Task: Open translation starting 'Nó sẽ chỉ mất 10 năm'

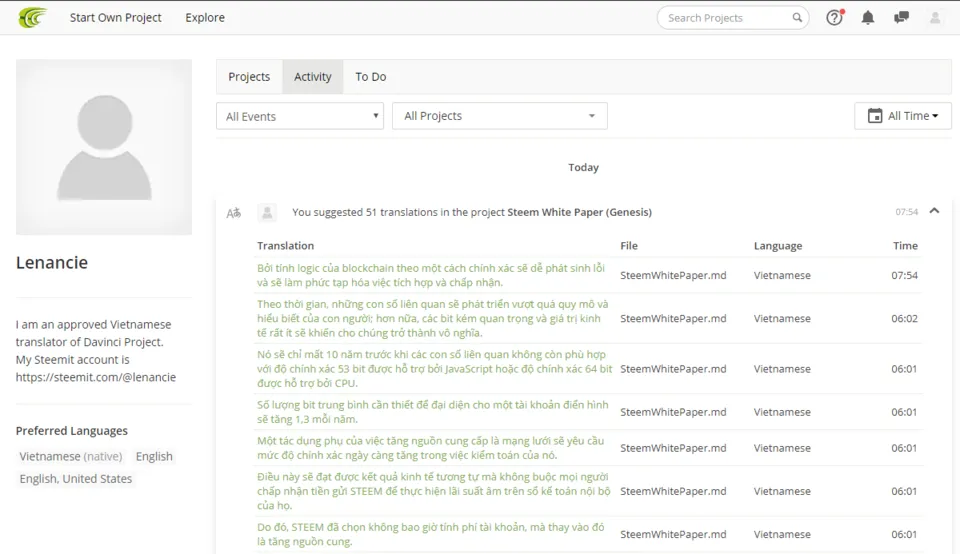Action: tap(435, 369)
